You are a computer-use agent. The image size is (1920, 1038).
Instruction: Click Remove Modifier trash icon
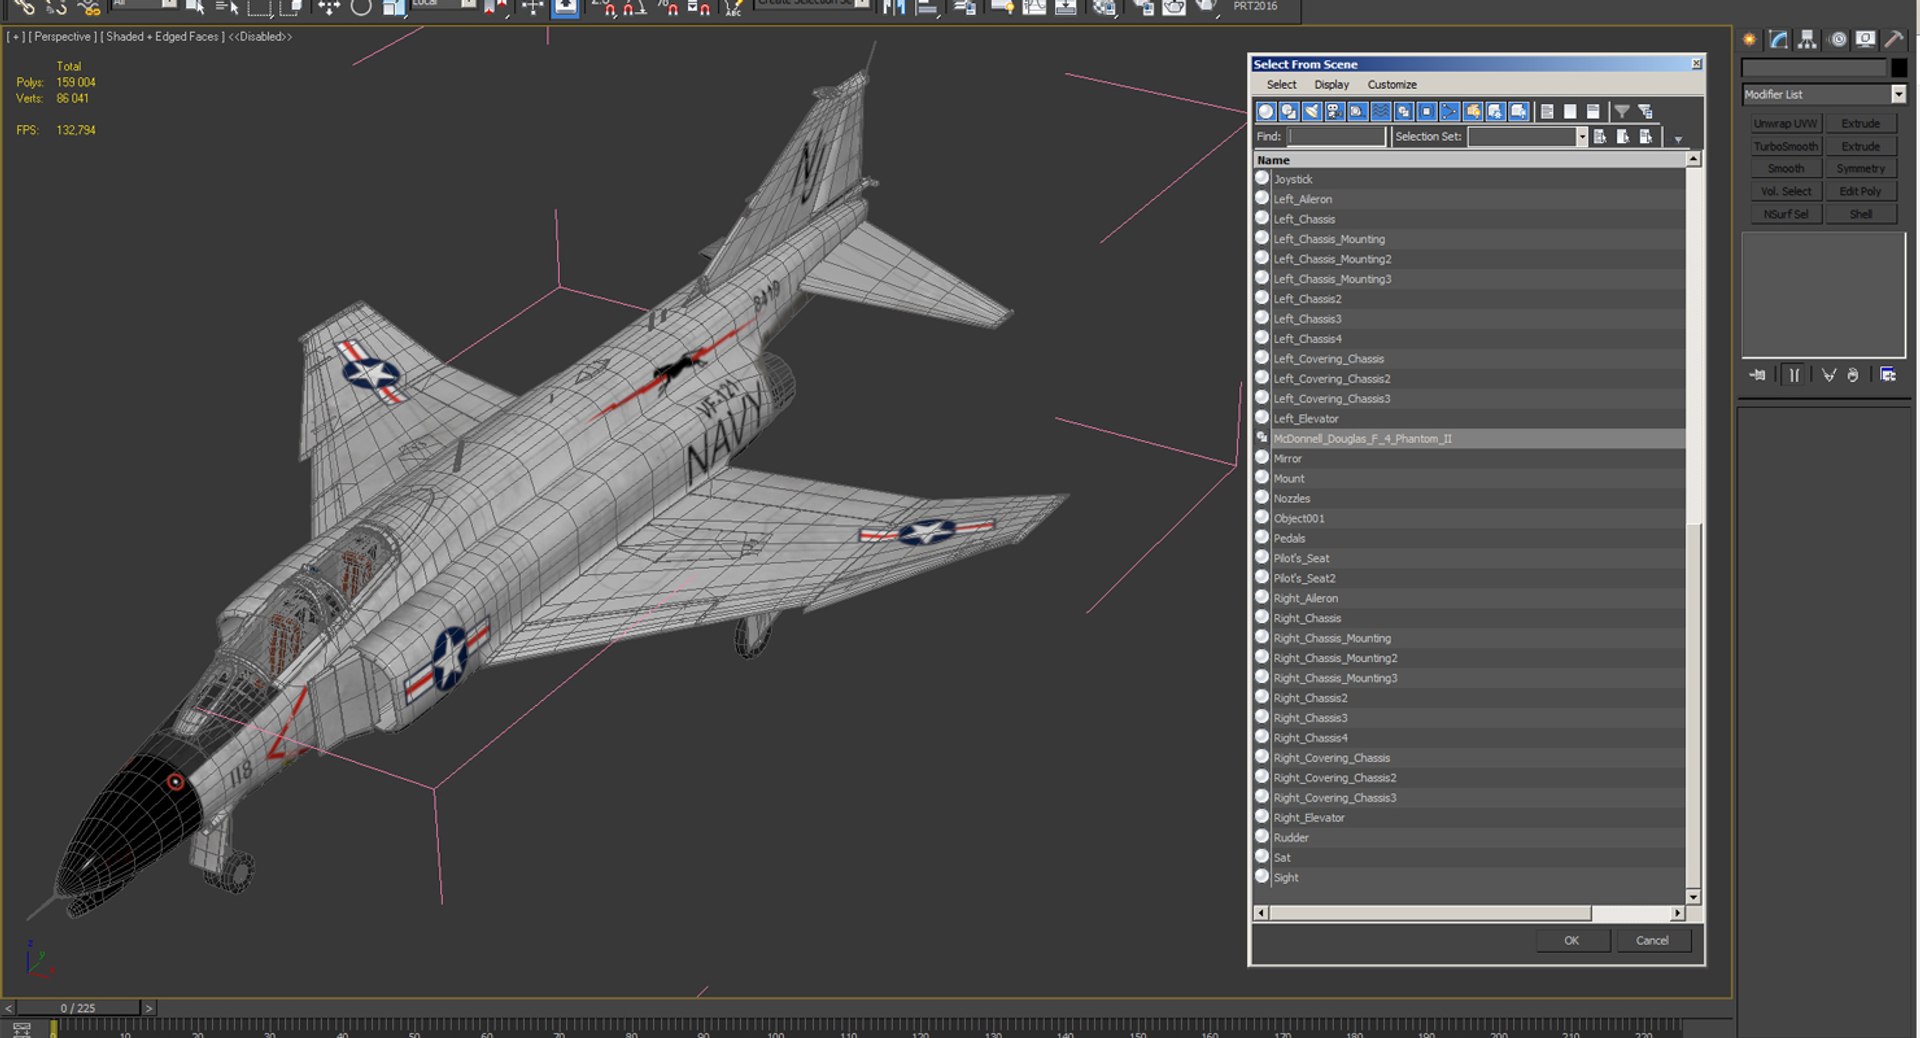click(x=1853, y=375)
